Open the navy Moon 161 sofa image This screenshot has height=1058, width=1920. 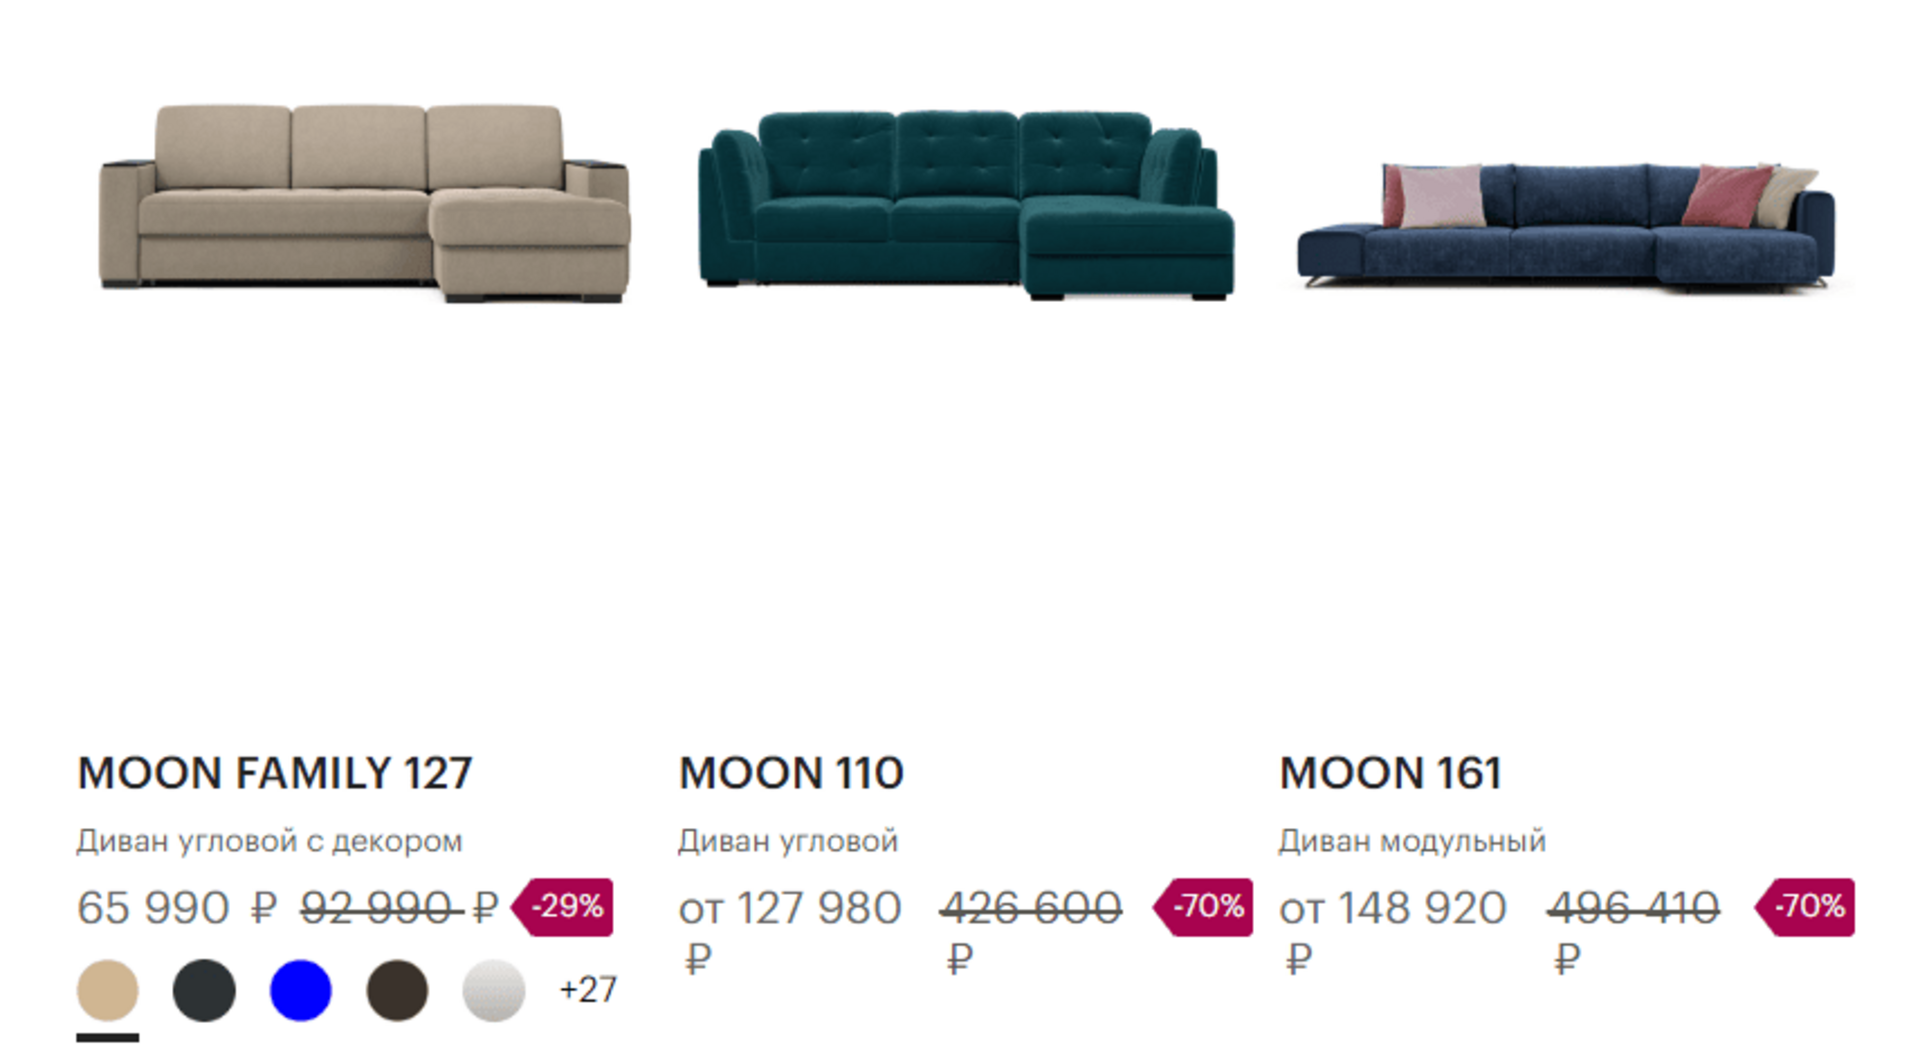pos(1566,225)
